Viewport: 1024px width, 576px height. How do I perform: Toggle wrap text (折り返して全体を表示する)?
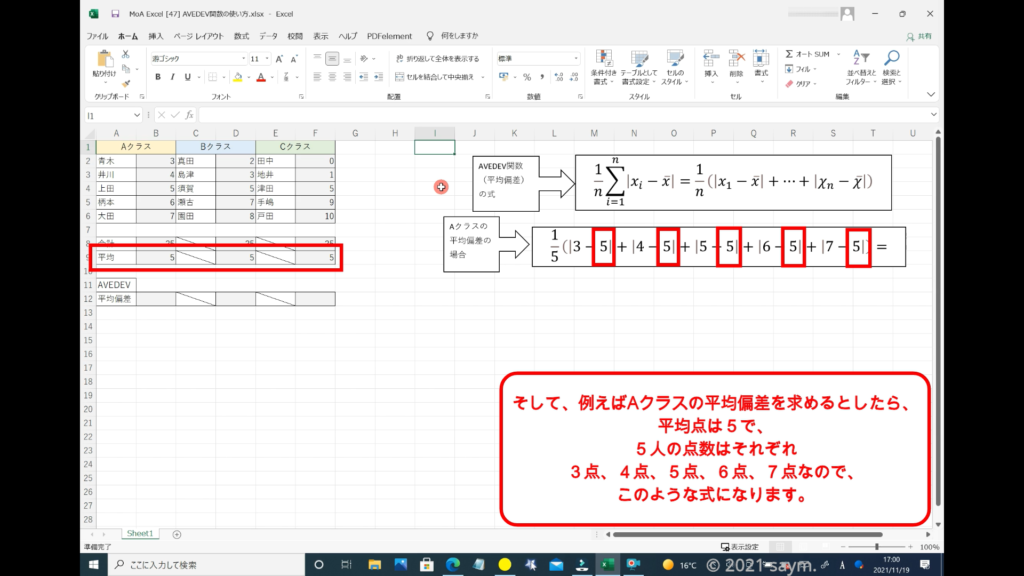click(x=437, y=59)
